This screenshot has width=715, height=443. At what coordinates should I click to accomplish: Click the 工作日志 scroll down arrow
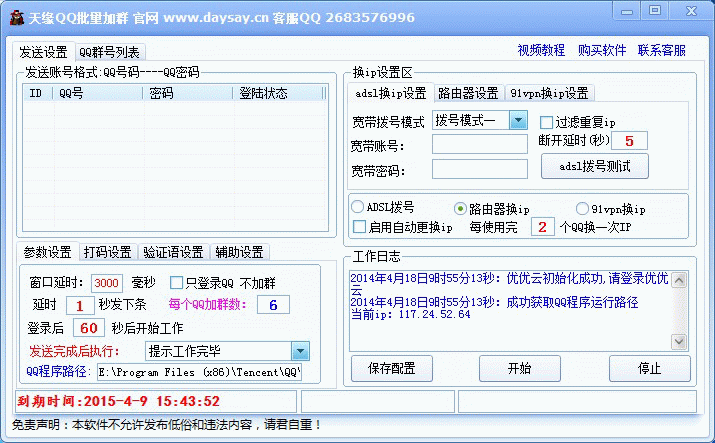pyautogui.click(x=679, y=341)
